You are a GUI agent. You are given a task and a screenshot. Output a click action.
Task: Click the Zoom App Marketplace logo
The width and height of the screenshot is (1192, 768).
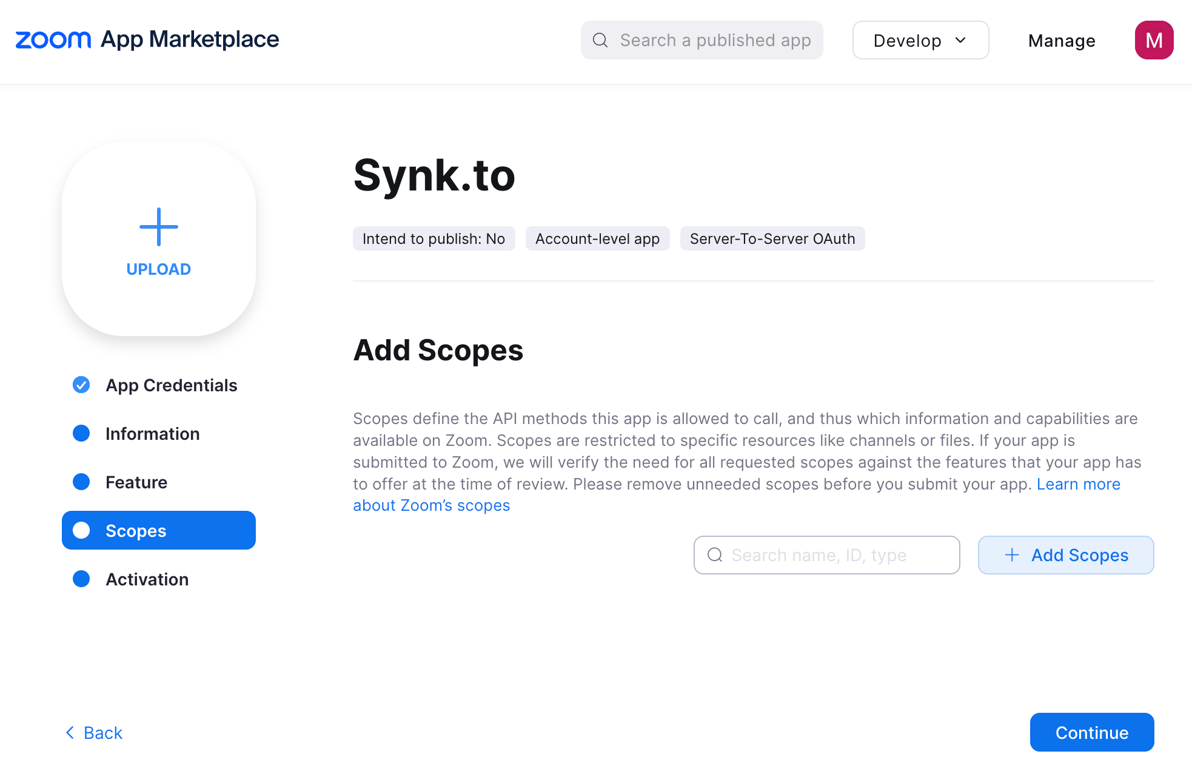[147, 40]
